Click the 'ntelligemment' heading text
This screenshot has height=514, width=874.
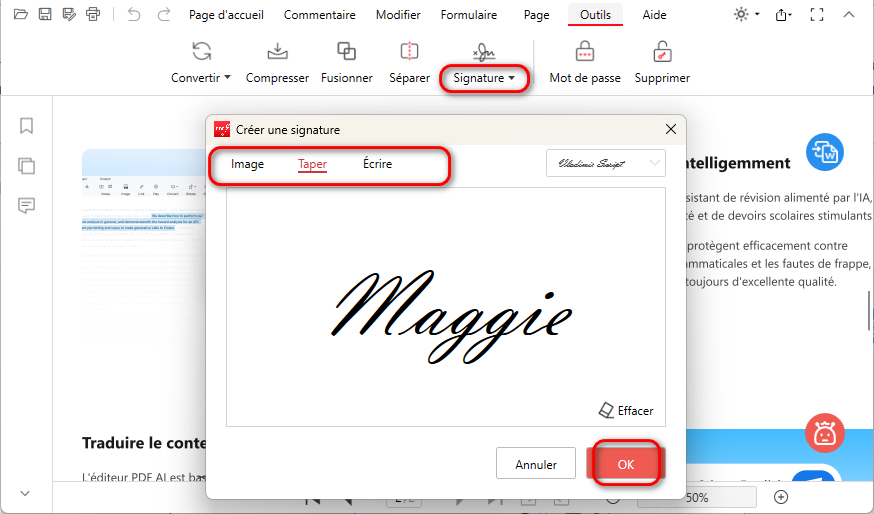point(738,163)
